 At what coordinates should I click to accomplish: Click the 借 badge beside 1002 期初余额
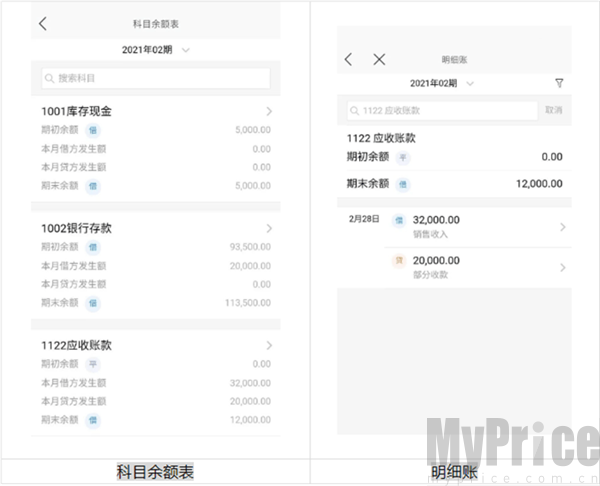pos(93,248)
